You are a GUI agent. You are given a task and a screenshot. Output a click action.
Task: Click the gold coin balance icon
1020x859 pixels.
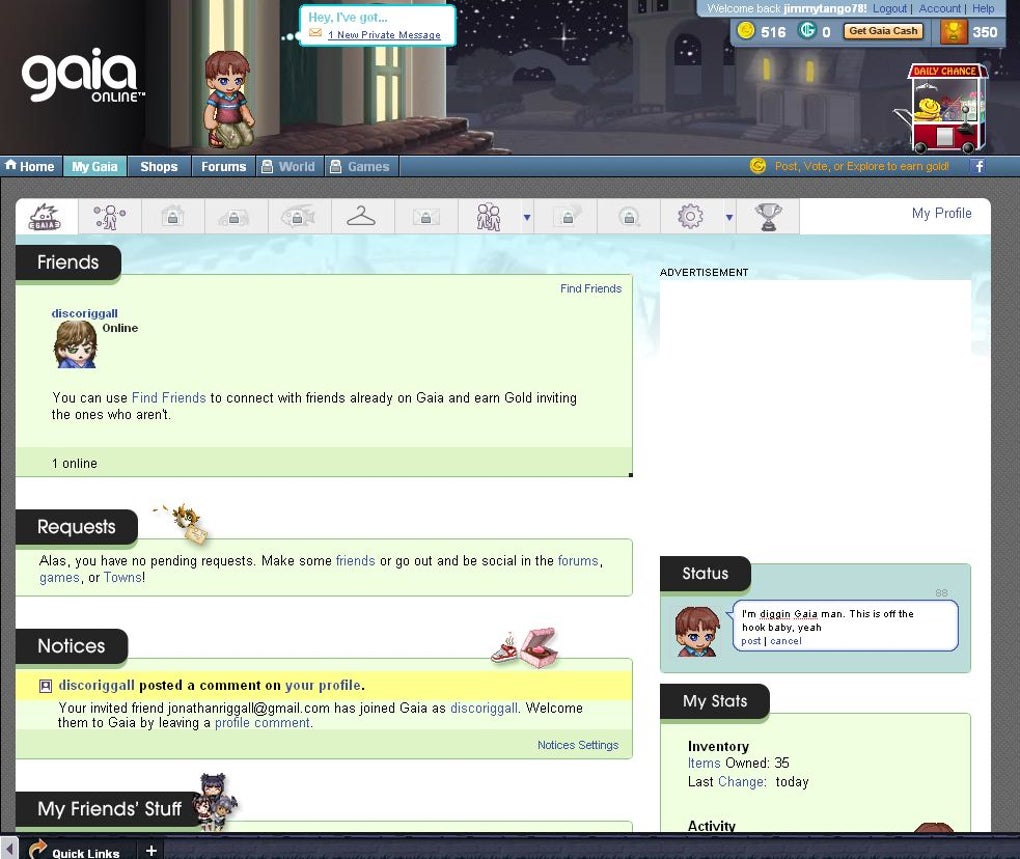click(745, 31)
